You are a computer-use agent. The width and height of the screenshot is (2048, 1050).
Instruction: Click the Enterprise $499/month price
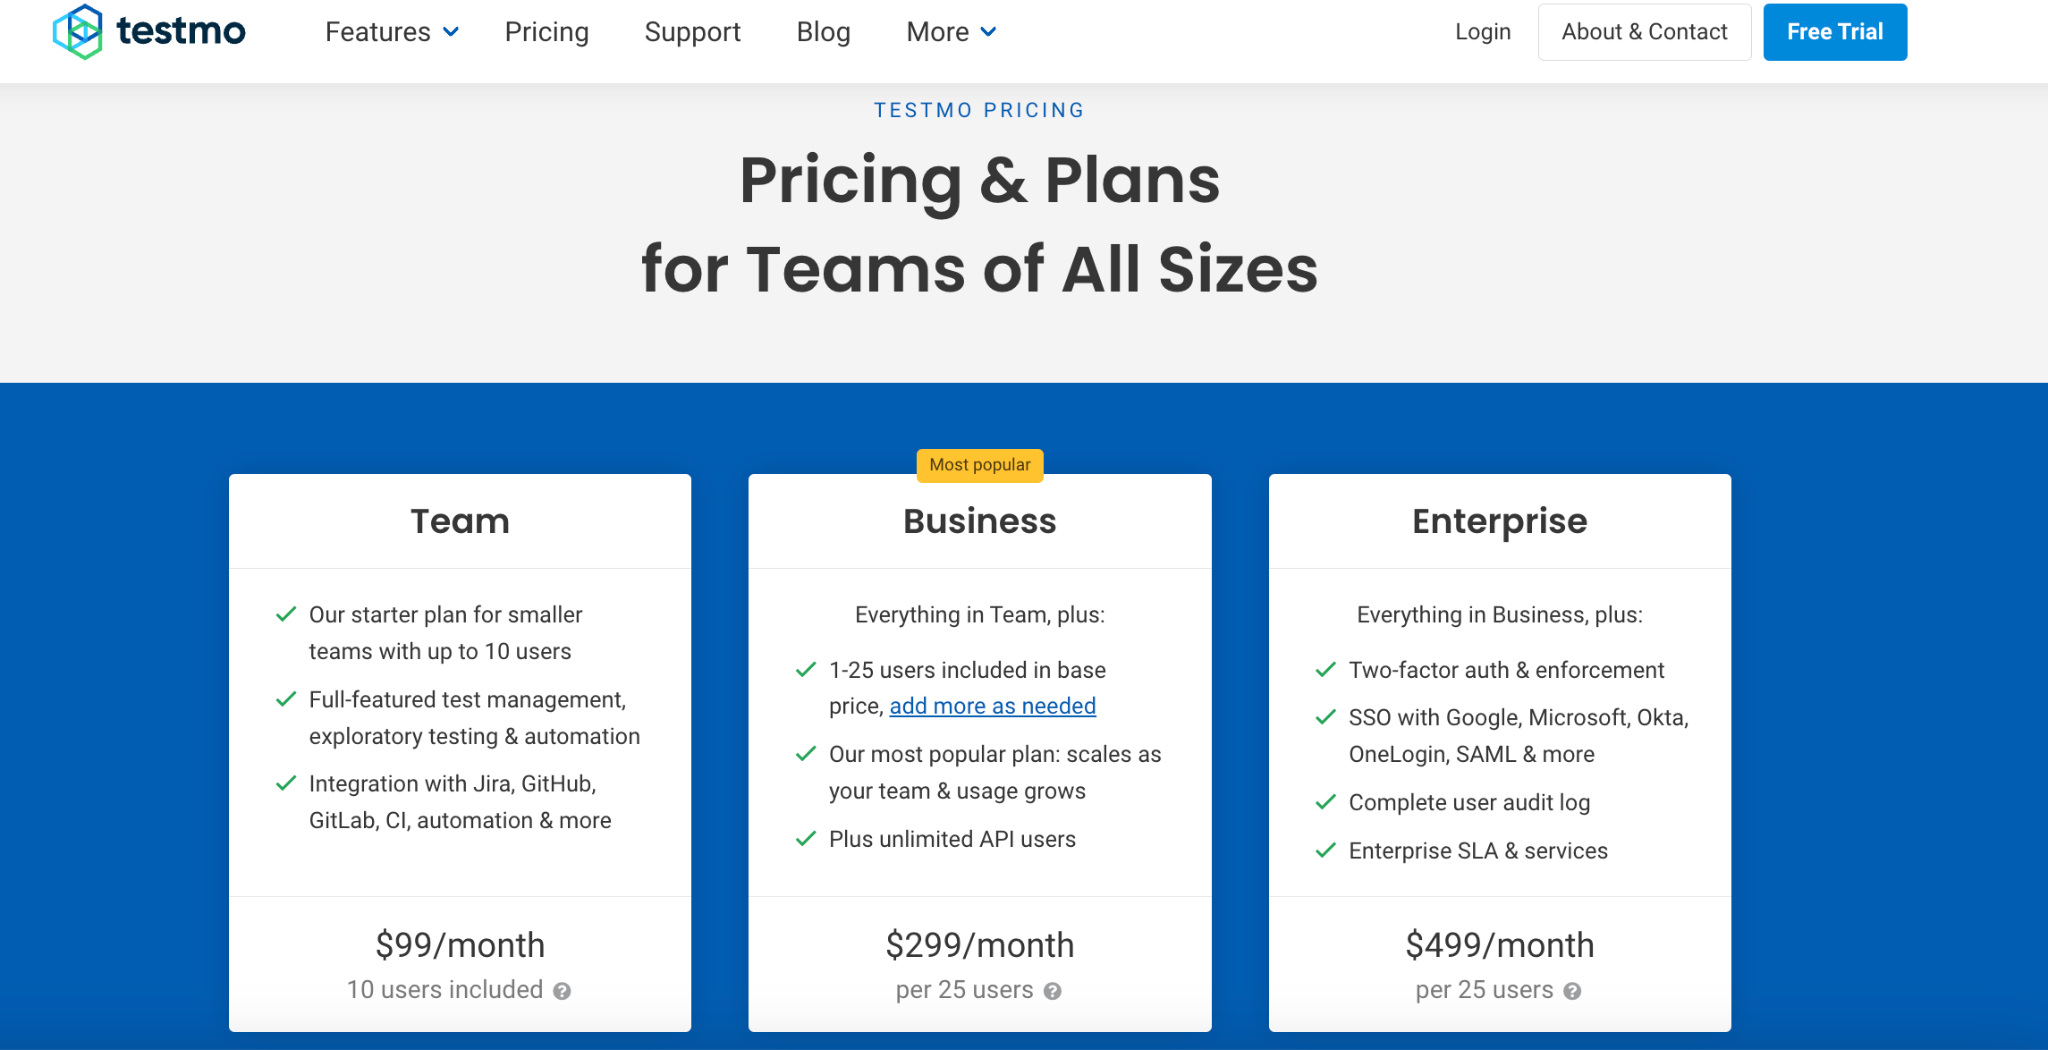click(1499, 945)
